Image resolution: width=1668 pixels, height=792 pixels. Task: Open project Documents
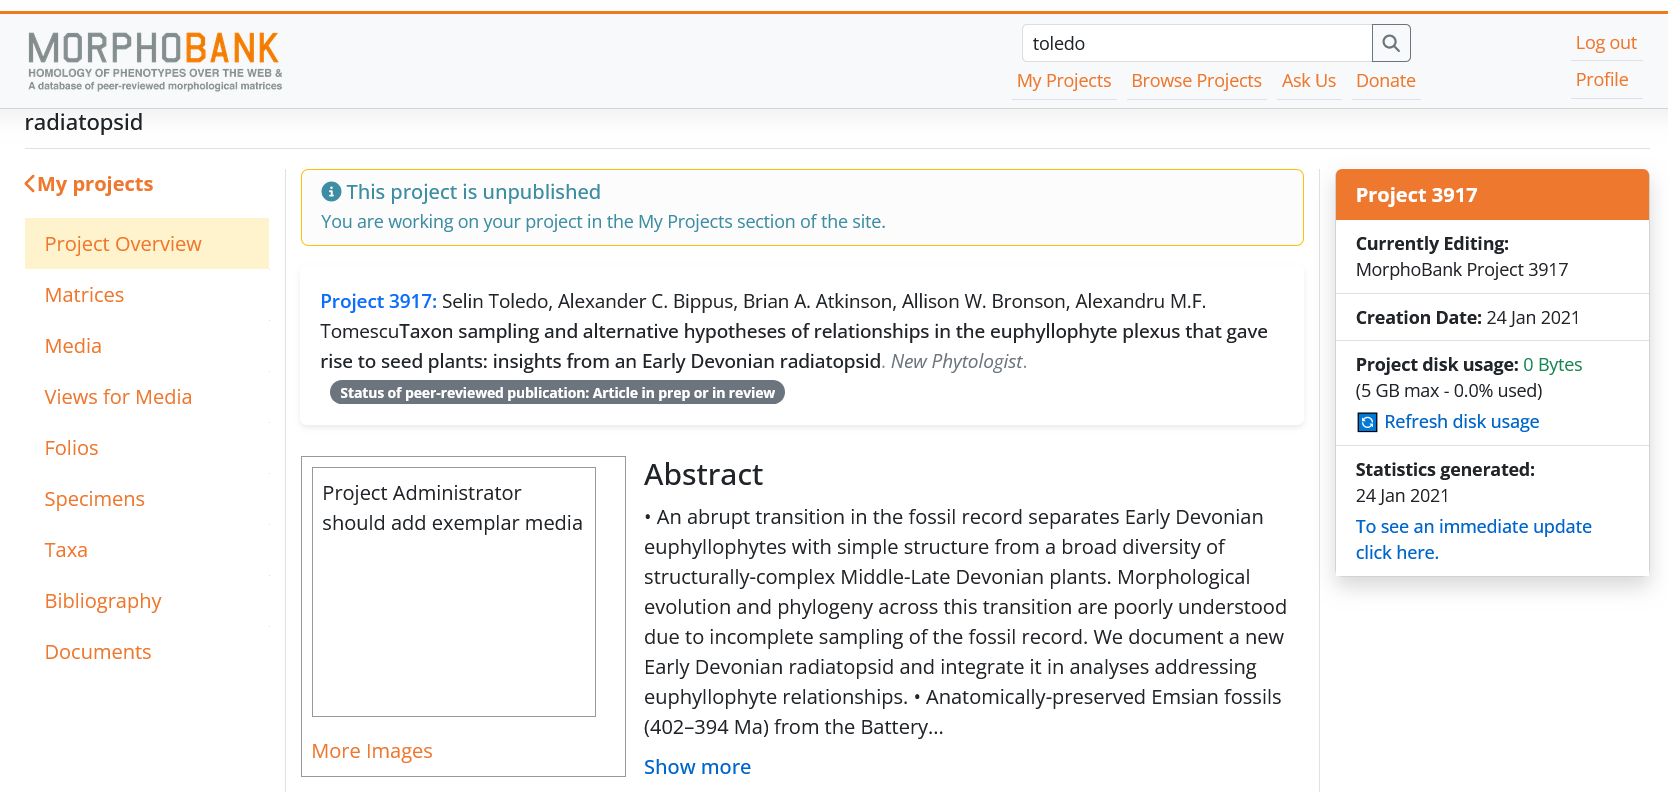98,652
